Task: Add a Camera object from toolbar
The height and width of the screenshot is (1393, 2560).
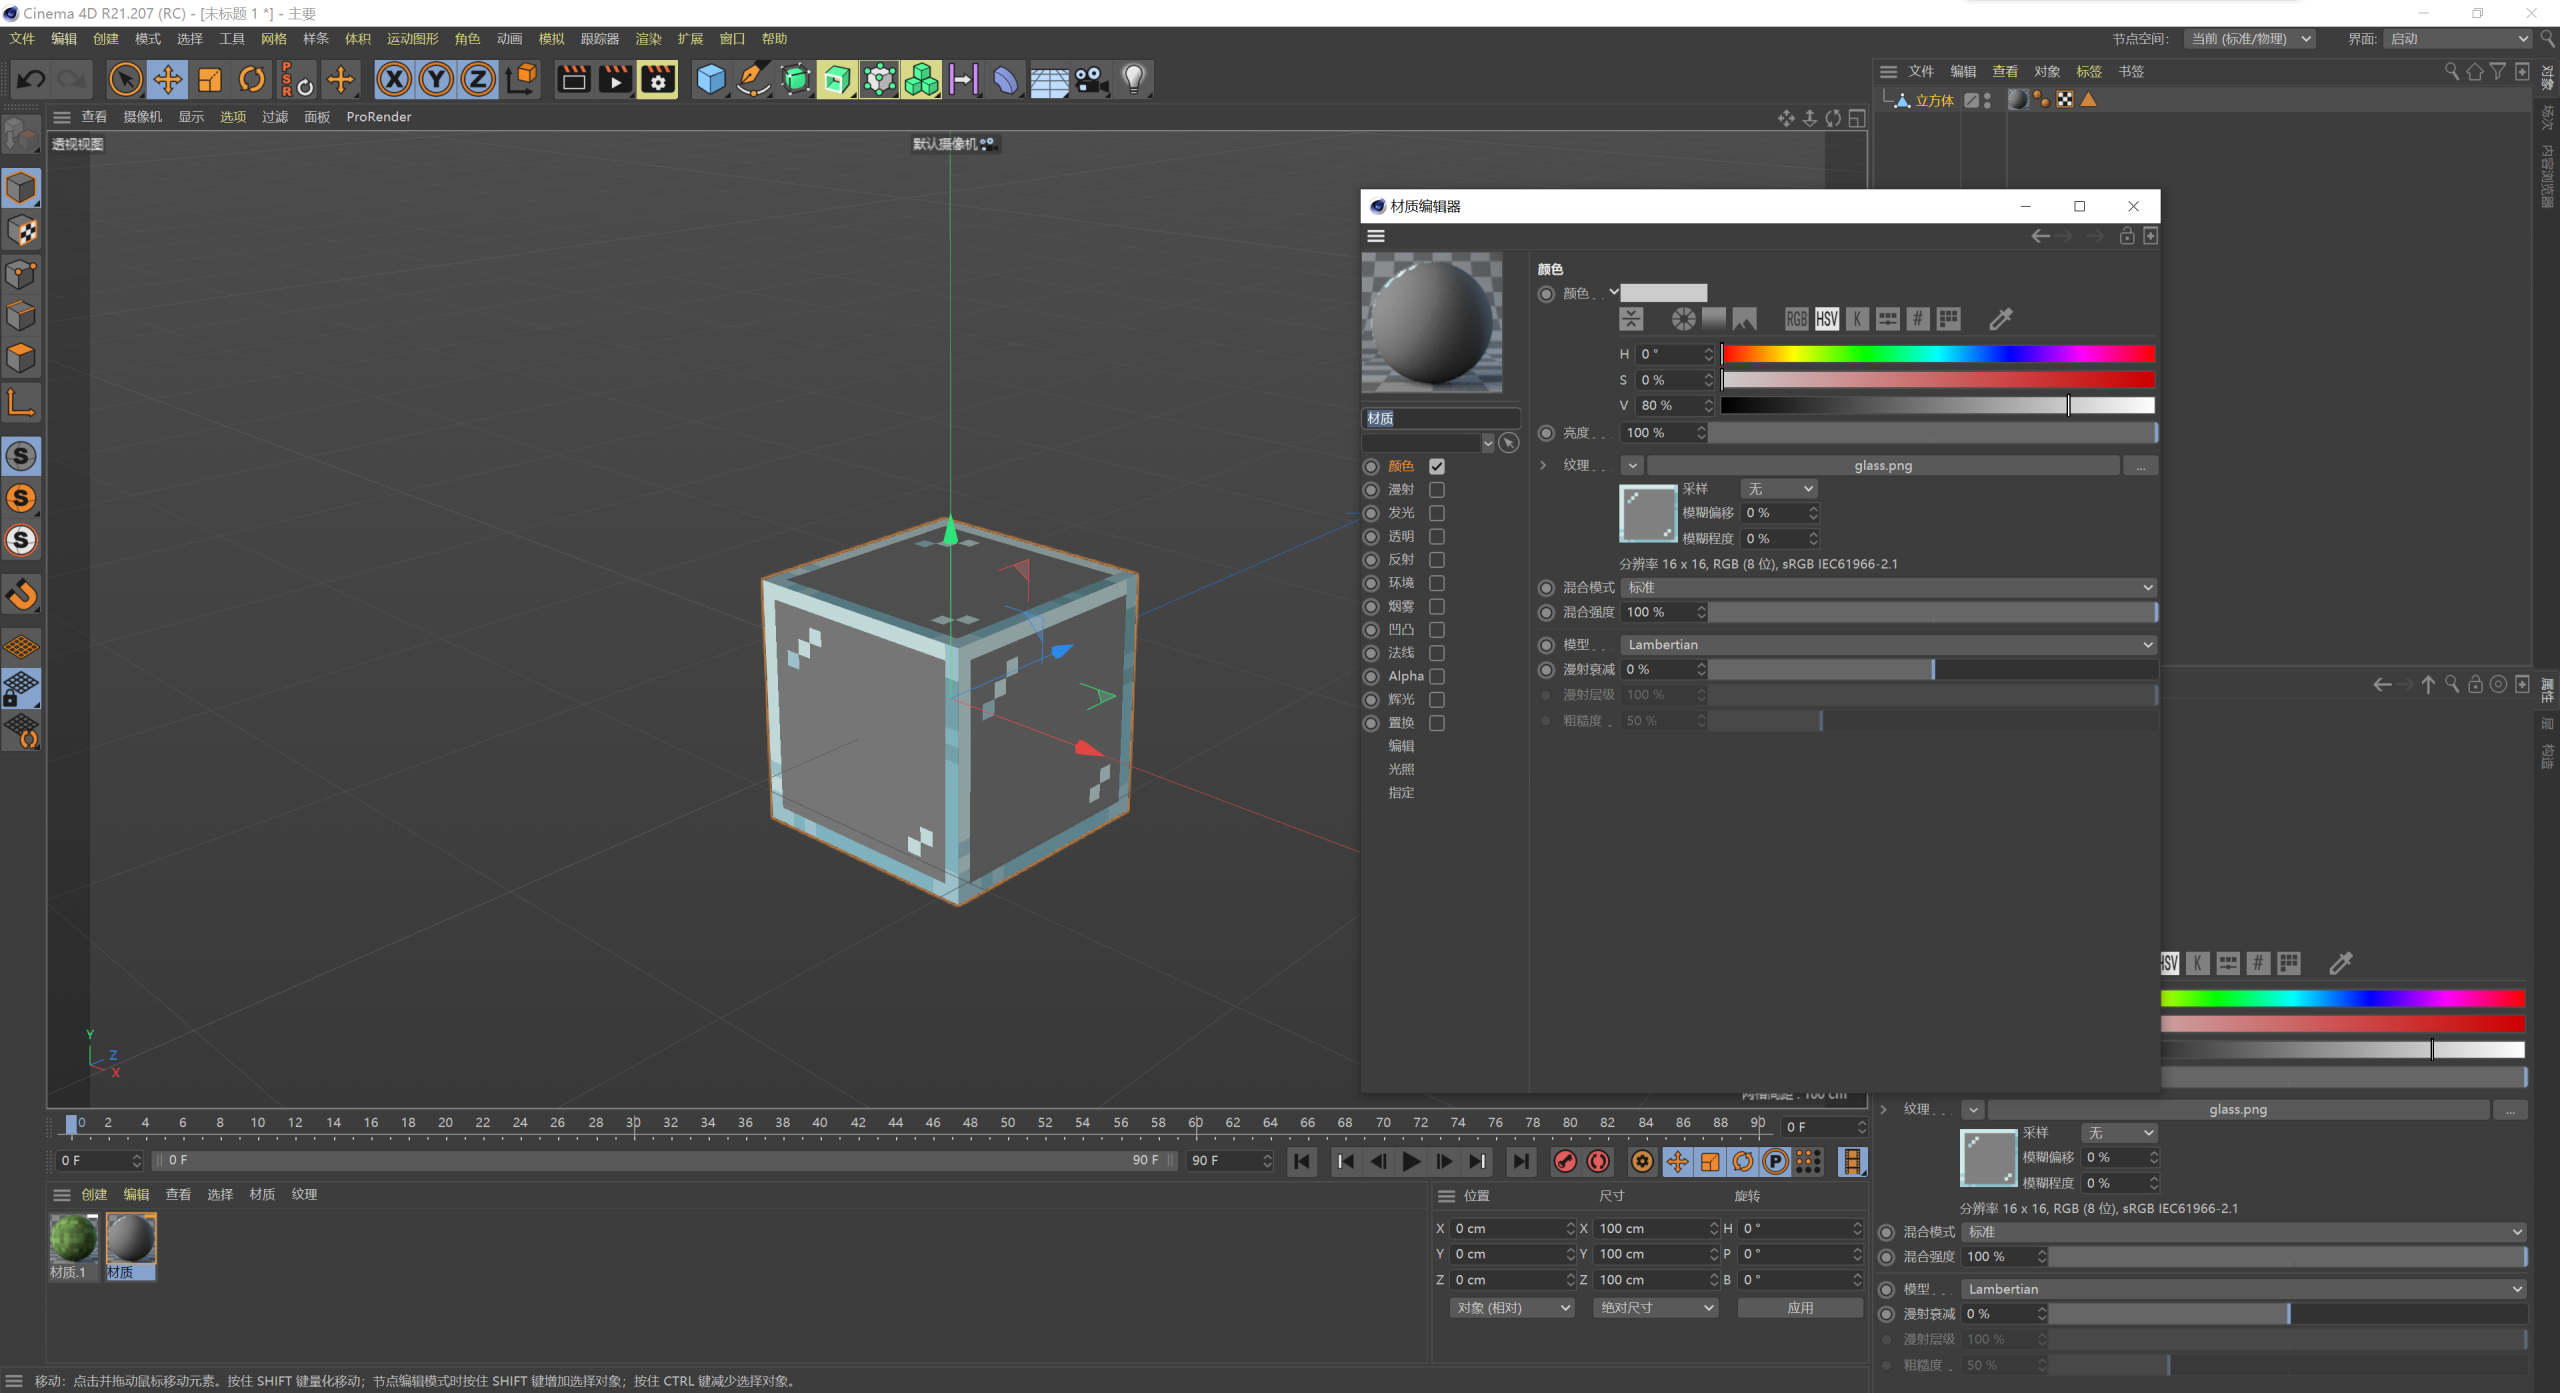Action: (x=1091, y=80)
